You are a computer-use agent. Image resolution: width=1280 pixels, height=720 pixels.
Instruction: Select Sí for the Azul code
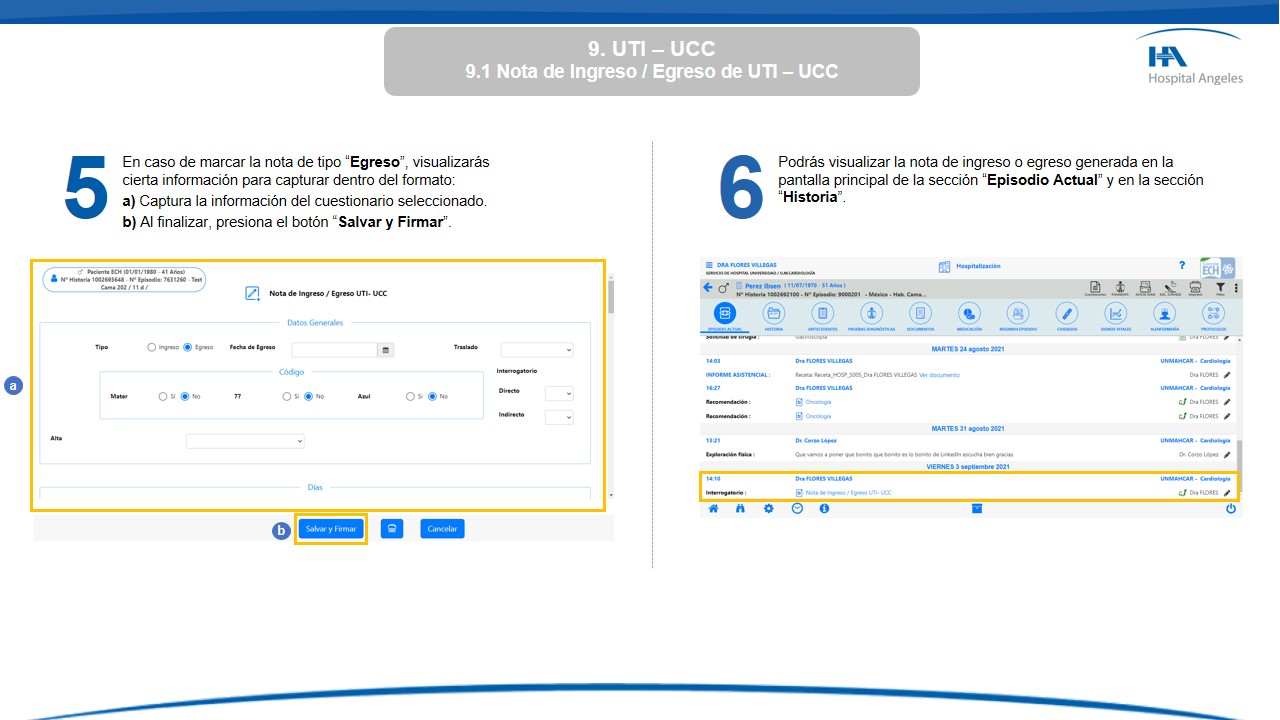[410, 397]
